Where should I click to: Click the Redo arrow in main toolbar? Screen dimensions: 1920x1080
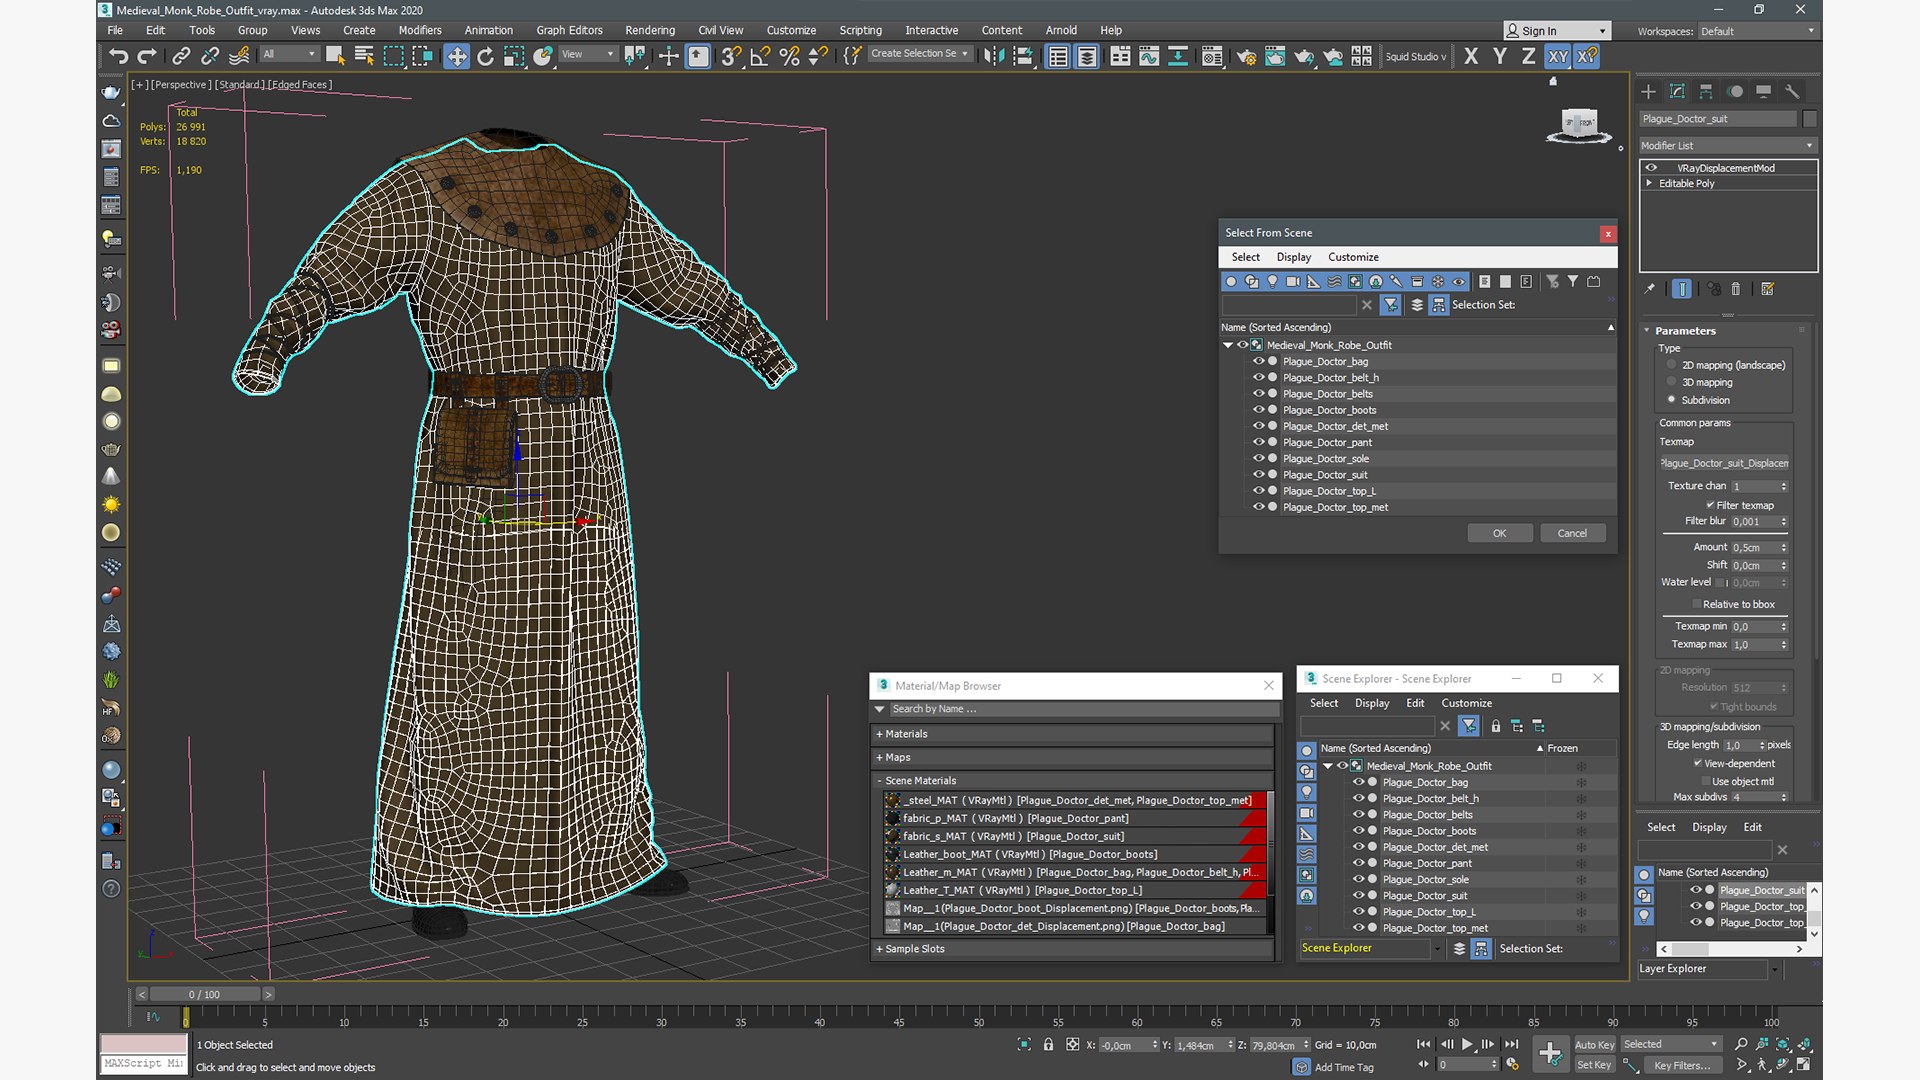pyautogui.click(x=147, y=56)
